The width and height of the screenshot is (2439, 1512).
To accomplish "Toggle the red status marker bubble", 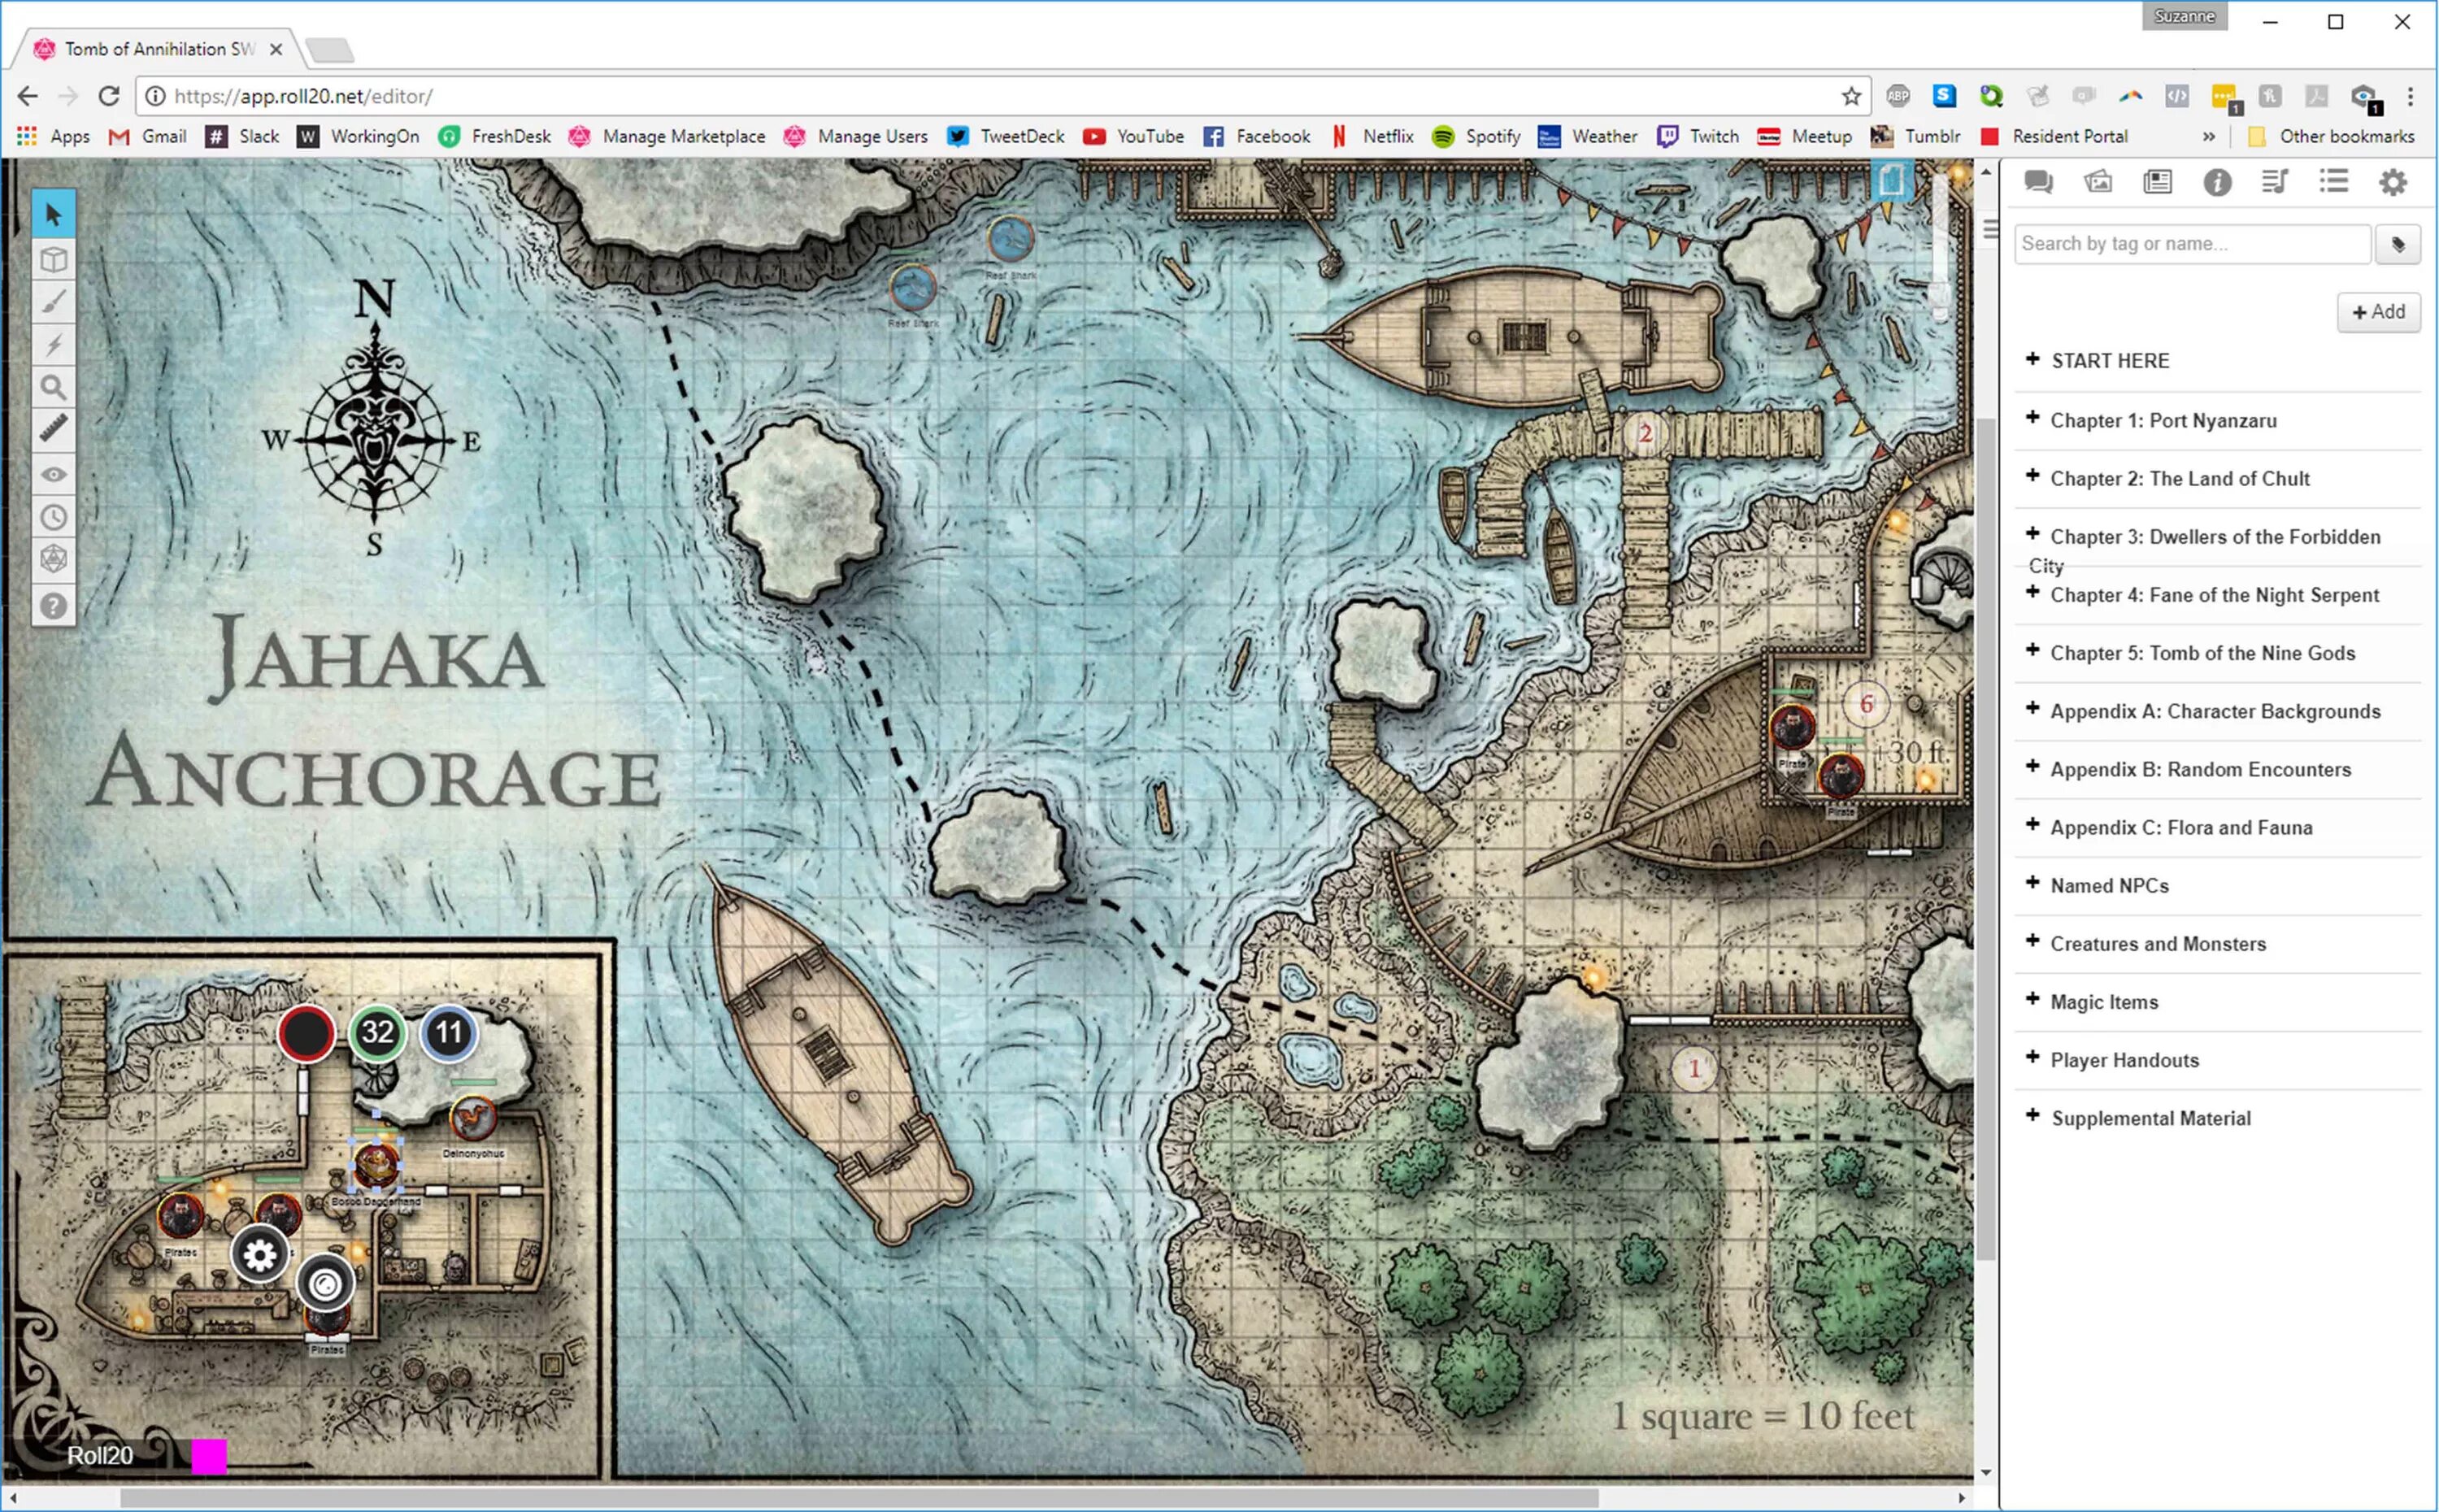I will (x=306, y=1033).
